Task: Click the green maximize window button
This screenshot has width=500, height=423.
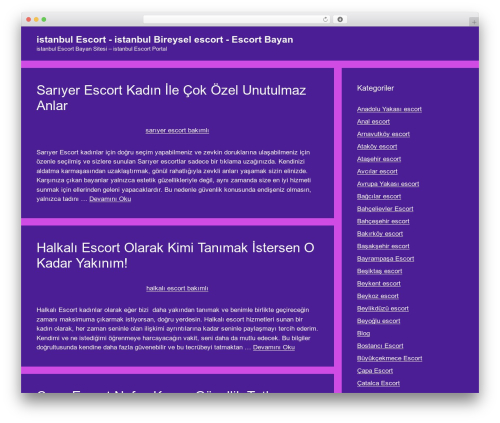Action: [44, 20]
